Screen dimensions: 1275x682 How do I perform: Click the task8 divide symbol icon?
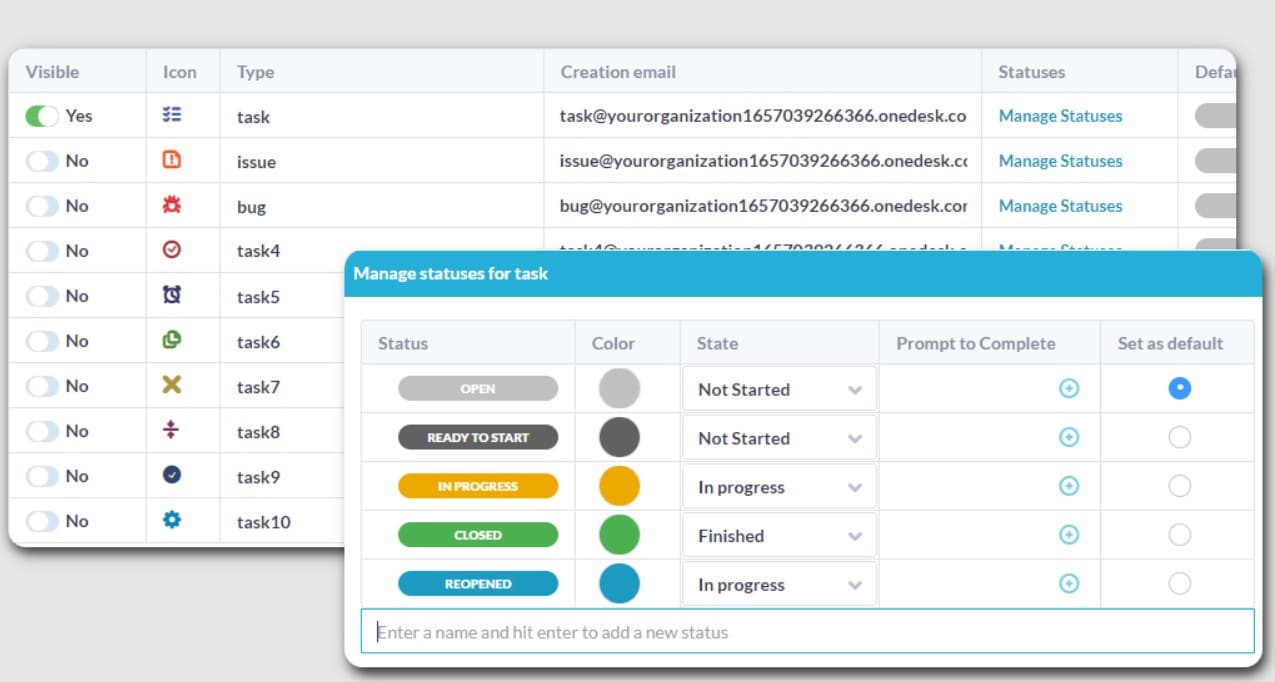click(x=171, y=430)
